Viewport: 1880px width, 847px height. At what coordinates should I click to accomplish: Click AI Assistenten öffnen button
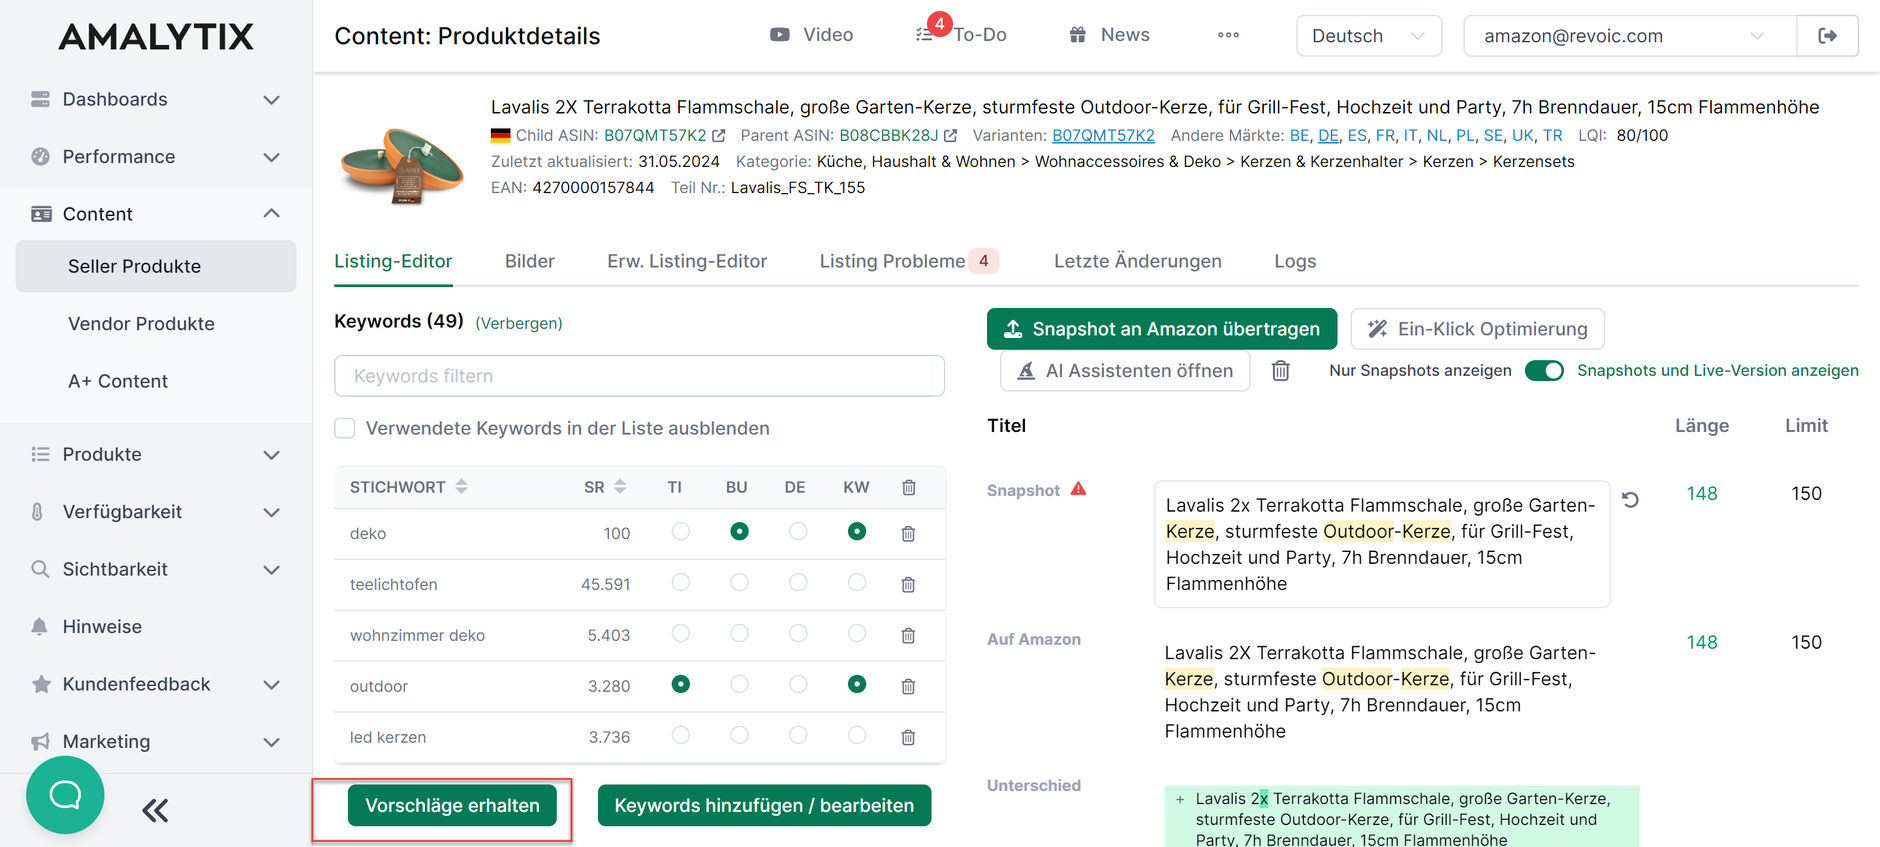coord(1125,371)
